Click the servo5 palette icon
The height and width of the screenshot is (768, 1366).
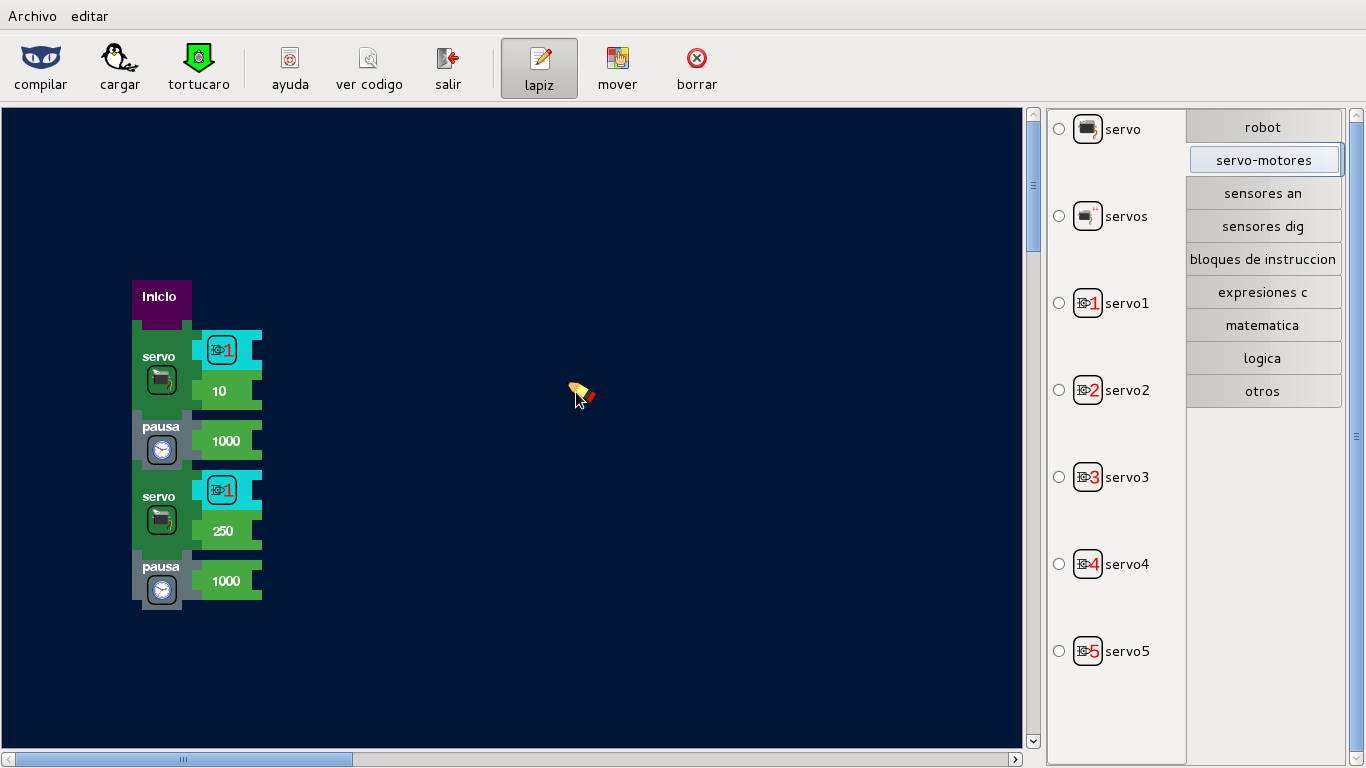pos(1088,651)
